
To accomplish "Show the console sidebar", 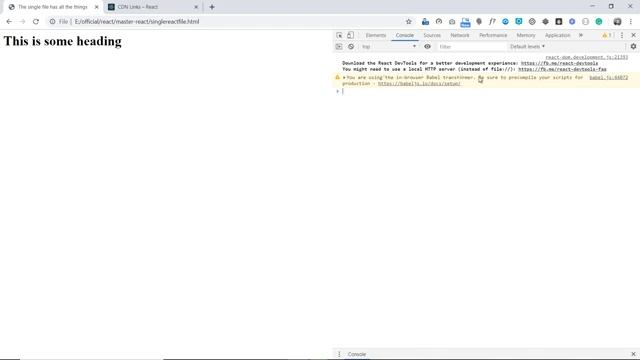I will (x=339, y=47).
